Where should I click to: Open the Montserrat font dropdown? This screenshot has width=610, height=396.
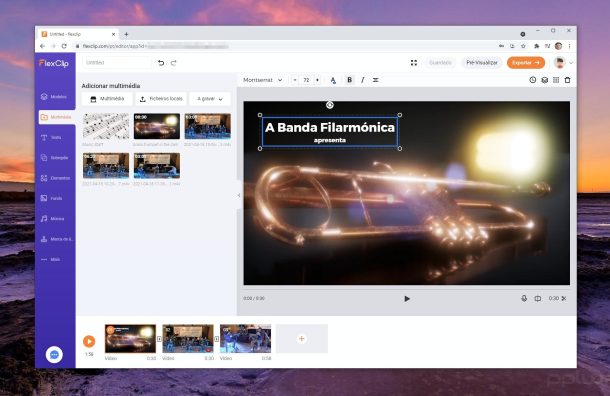click(263, 80)
